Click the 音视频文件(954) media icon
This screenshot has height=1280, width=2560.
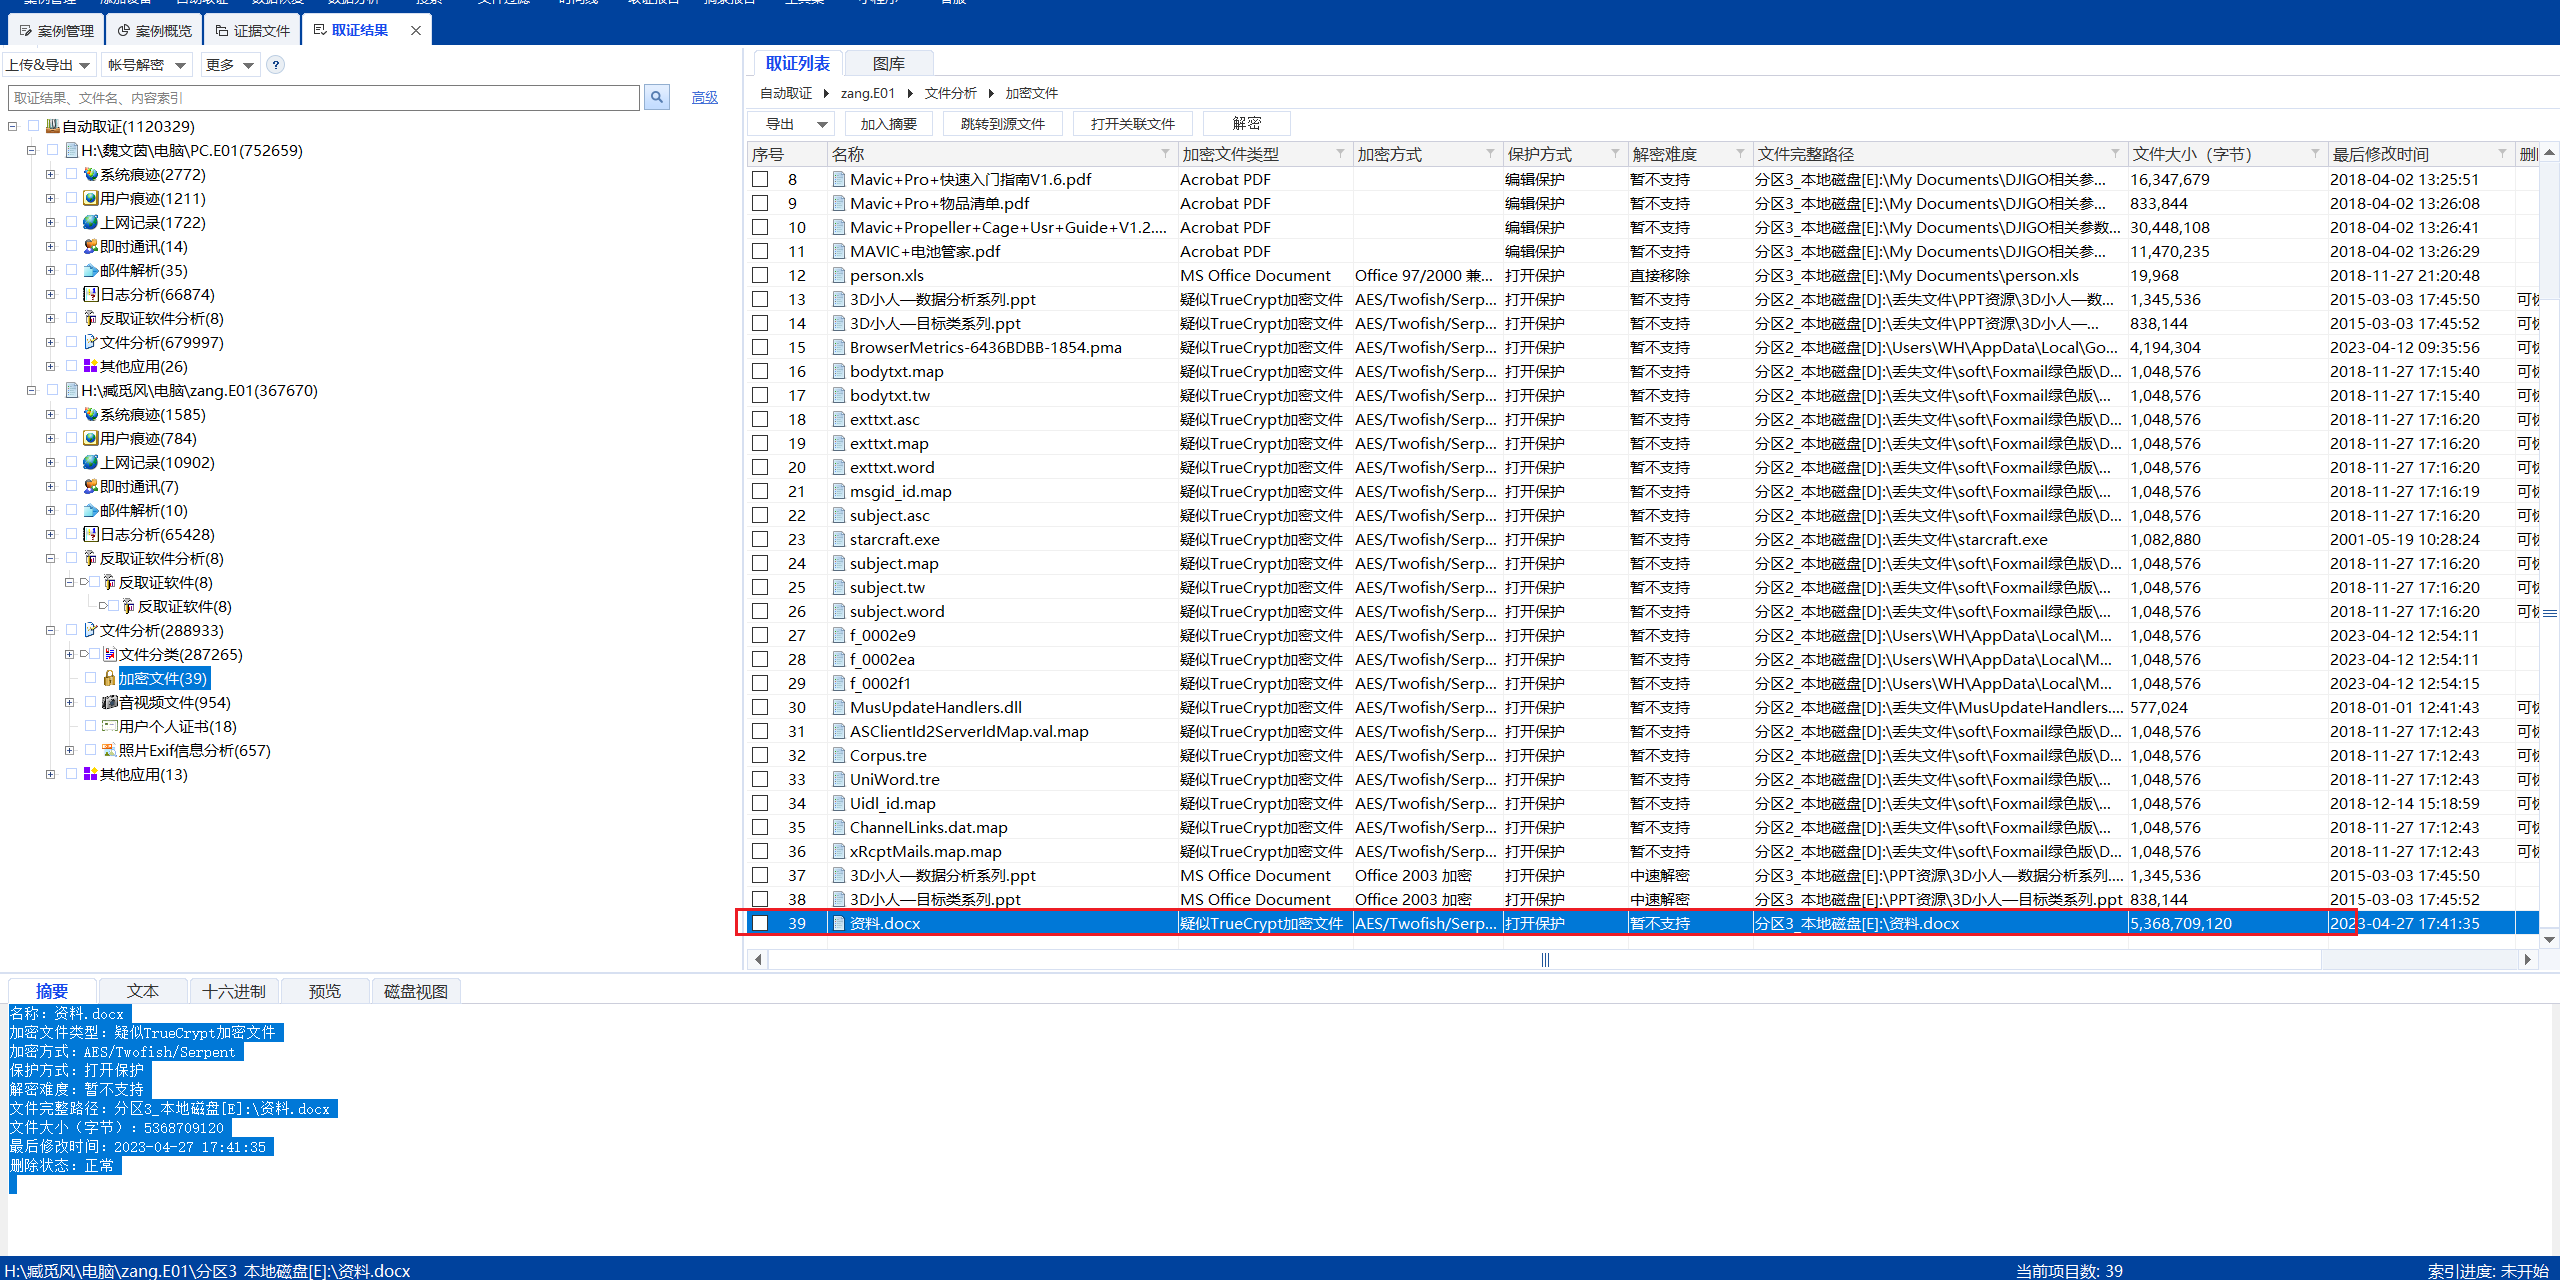109,702
